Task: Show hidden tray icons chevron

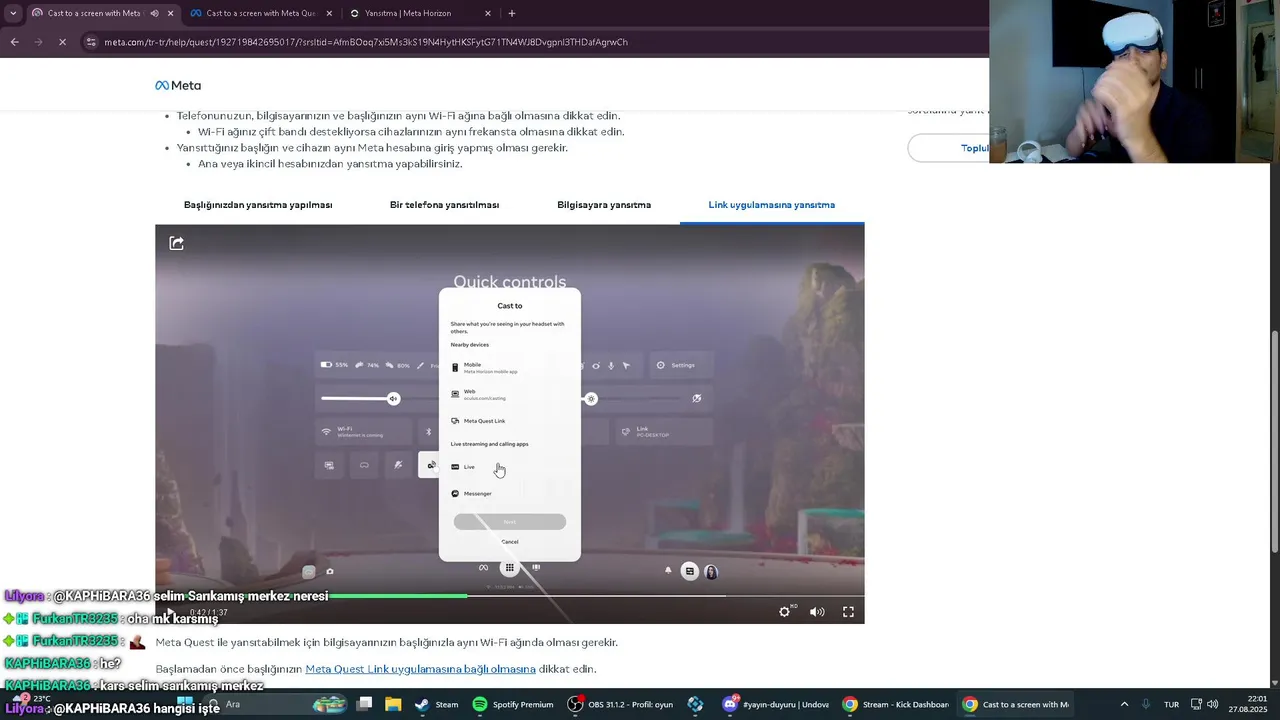Action: (1124, 704)
